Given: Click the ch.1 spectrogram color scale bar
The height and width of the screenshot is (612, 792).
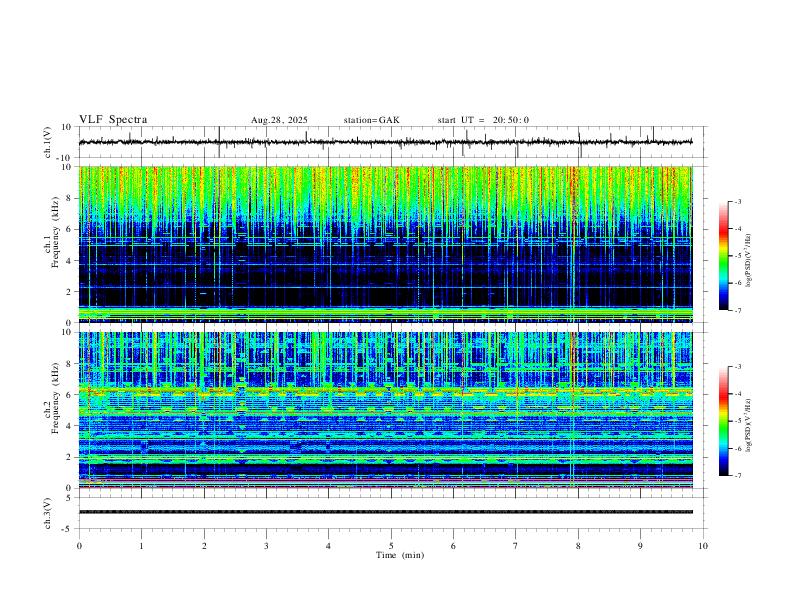Looking at the screenshot, I should [723, 256].
